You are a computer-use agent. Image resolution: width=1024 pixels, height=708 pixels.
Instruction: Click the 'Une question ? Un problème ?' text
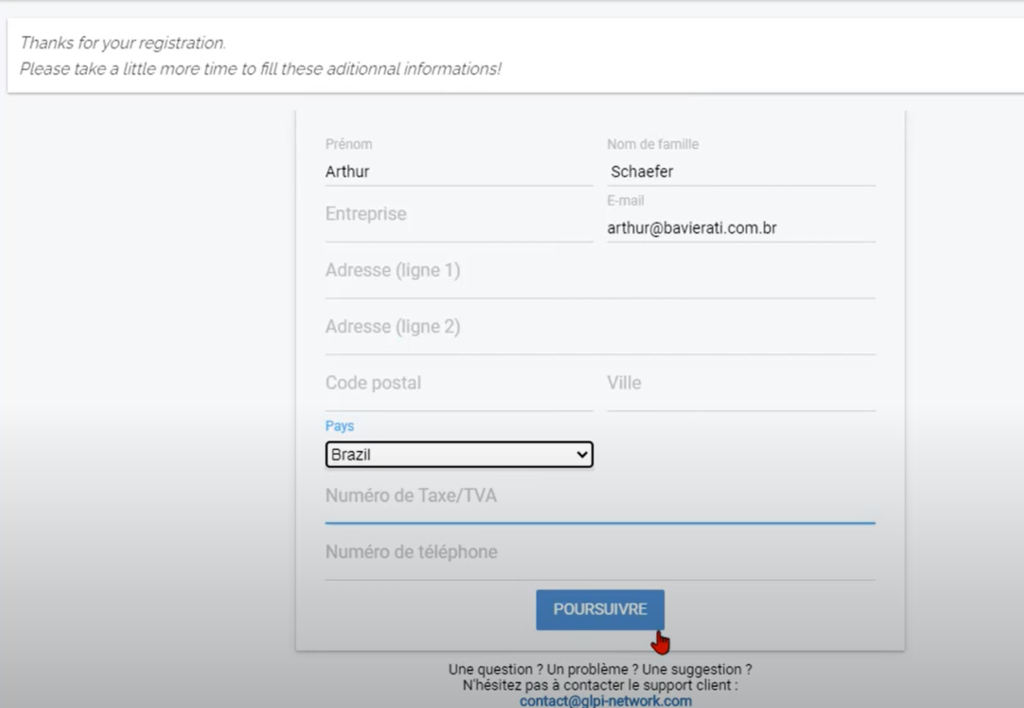coord(600,669)
